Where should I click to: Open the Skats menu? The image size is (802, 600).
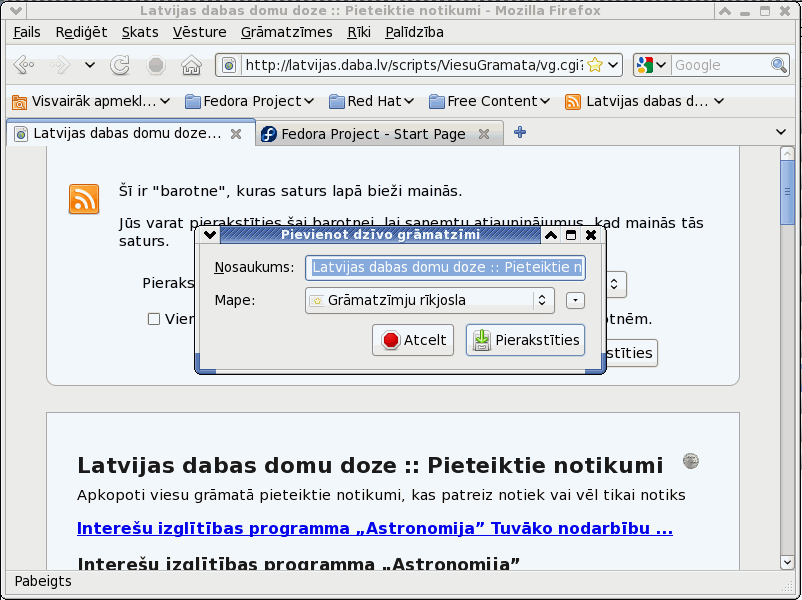tap(140, 32)
